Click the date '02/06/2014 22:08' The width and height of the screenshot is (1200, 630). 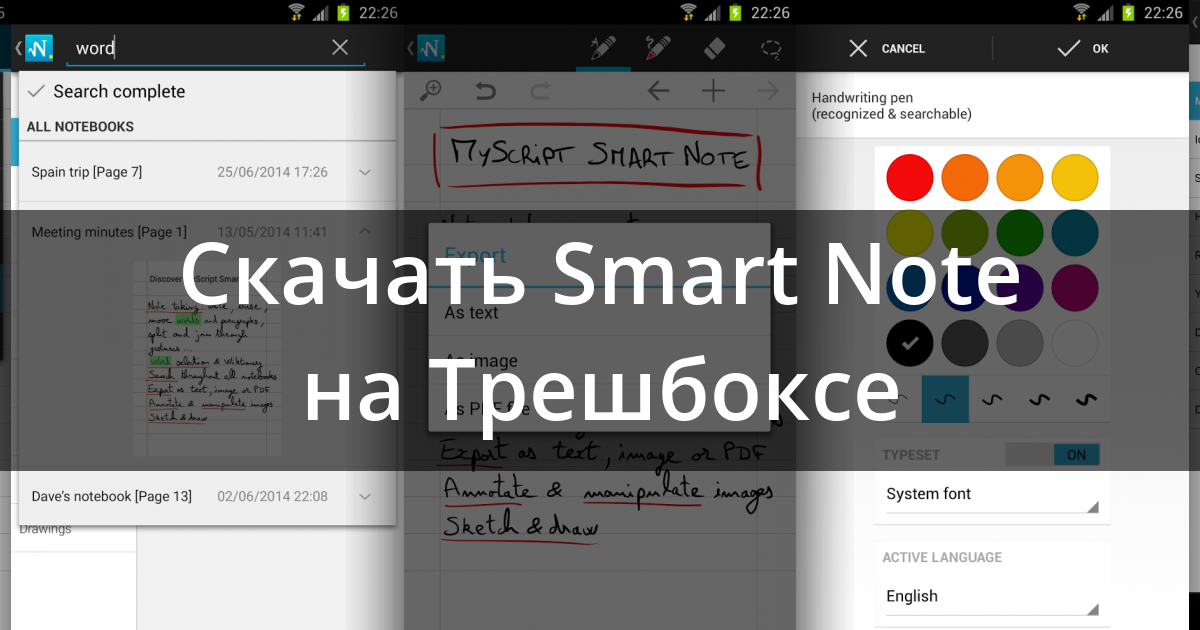click(x=272, y=496)
